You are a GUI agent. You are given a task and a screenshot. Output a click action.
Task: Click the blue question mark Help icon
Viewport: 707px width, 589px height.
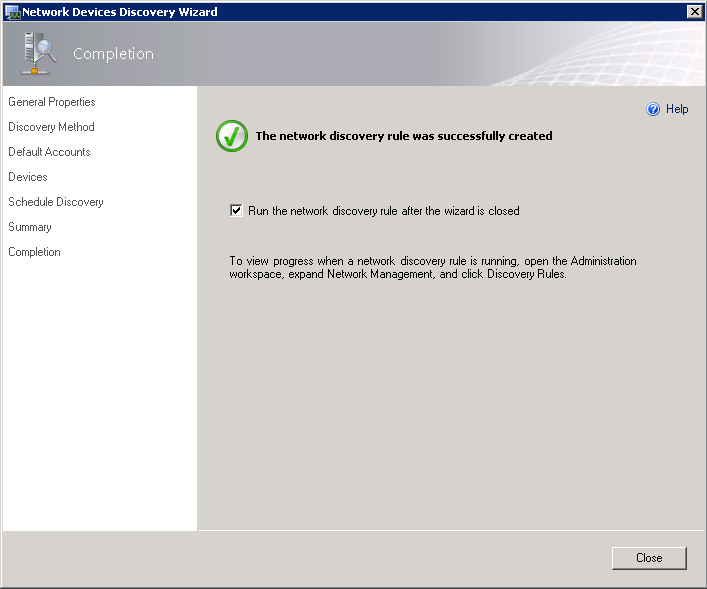tap(653, 110)
